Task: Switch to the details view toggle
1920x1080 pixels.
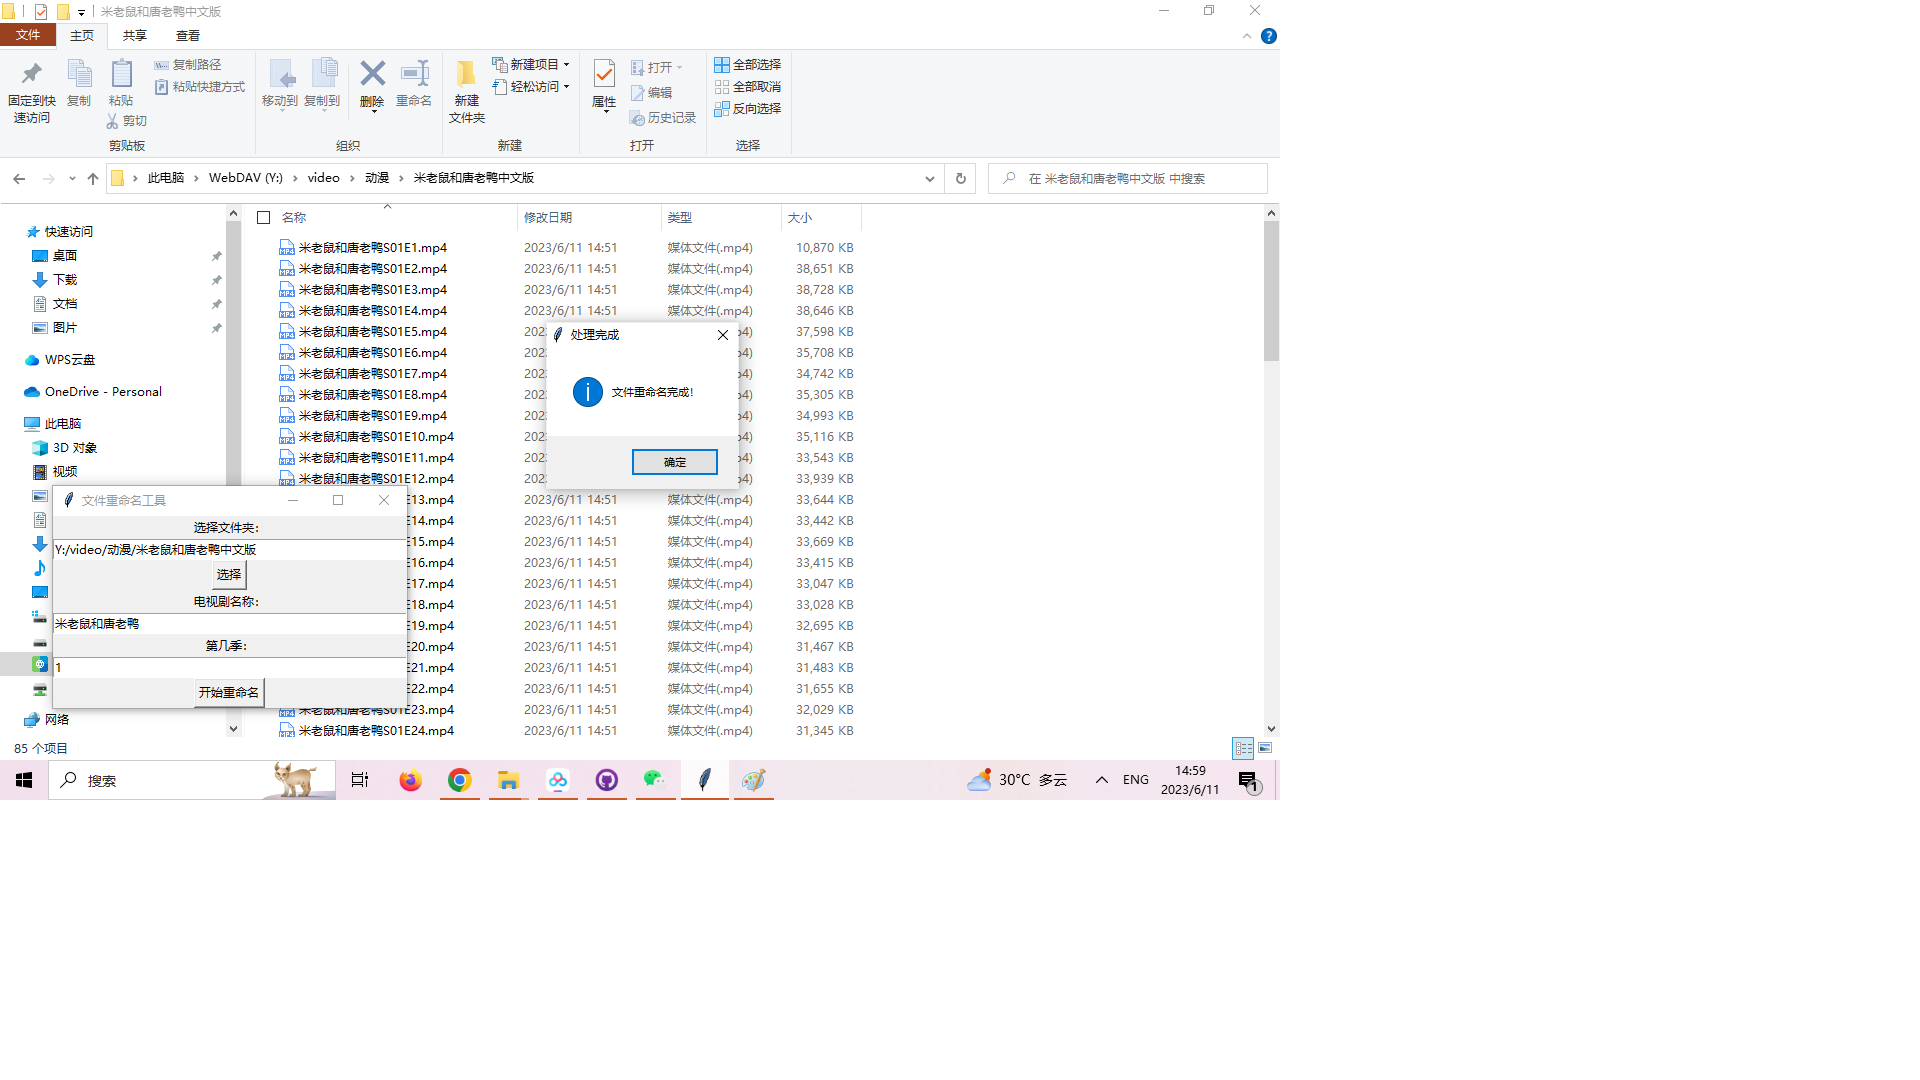Action: pos(1243,748)
